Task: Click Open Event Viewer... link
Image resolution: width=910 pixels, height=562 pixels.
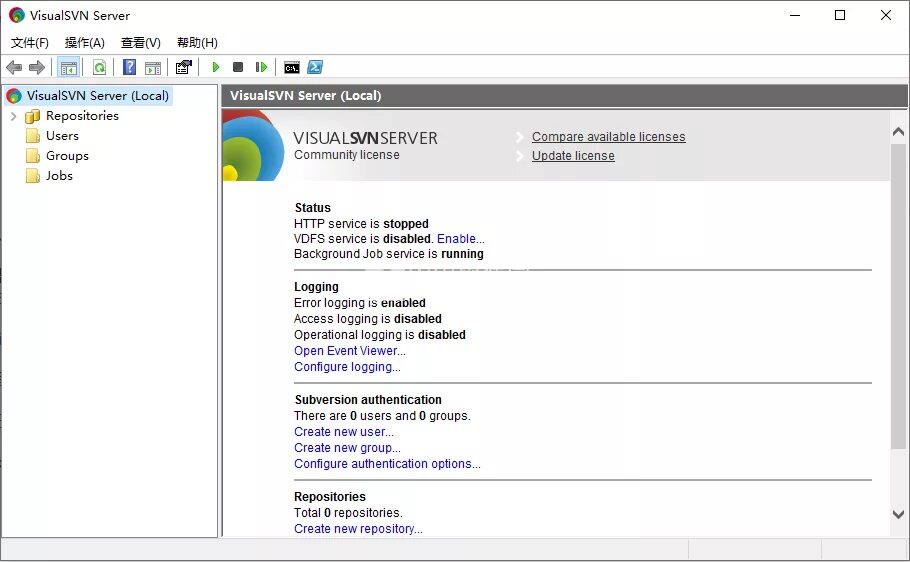Action: (x=349, y=351)
